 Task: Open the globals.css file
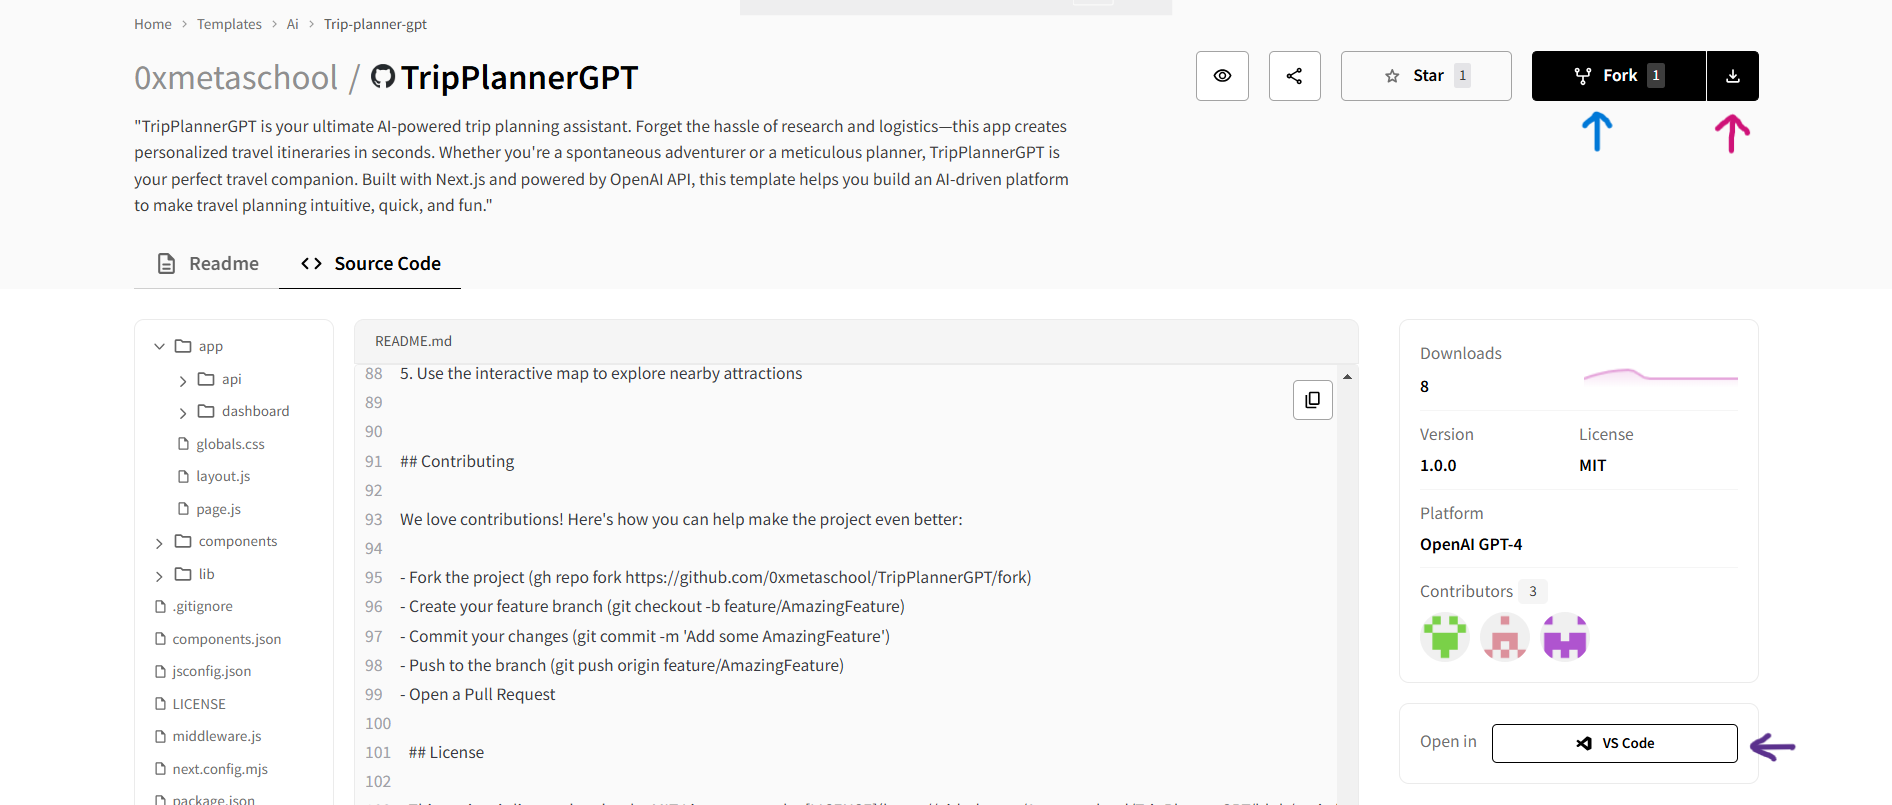pyautogui.click(x=230, y=444)
